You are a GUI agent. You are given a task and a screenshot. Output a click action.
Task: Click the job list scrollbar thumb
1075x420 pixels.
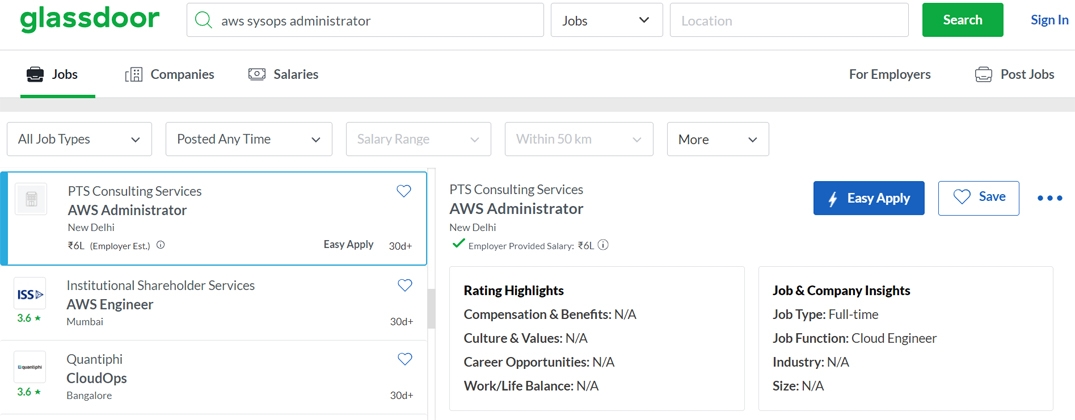tap(431, 308)
